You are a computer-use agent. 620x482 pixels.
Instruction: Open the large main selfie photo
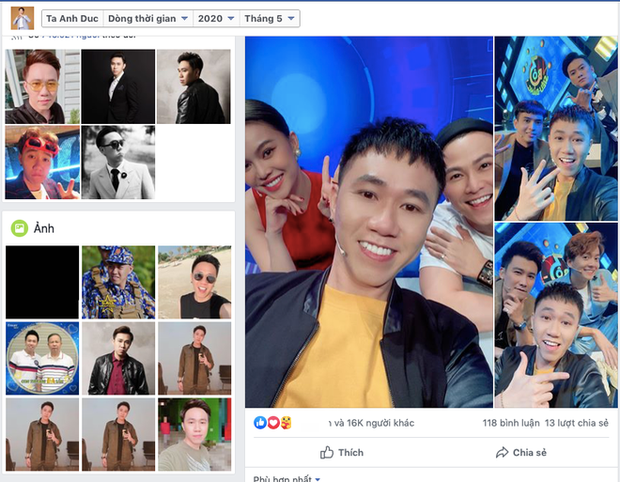pos(368,222)
